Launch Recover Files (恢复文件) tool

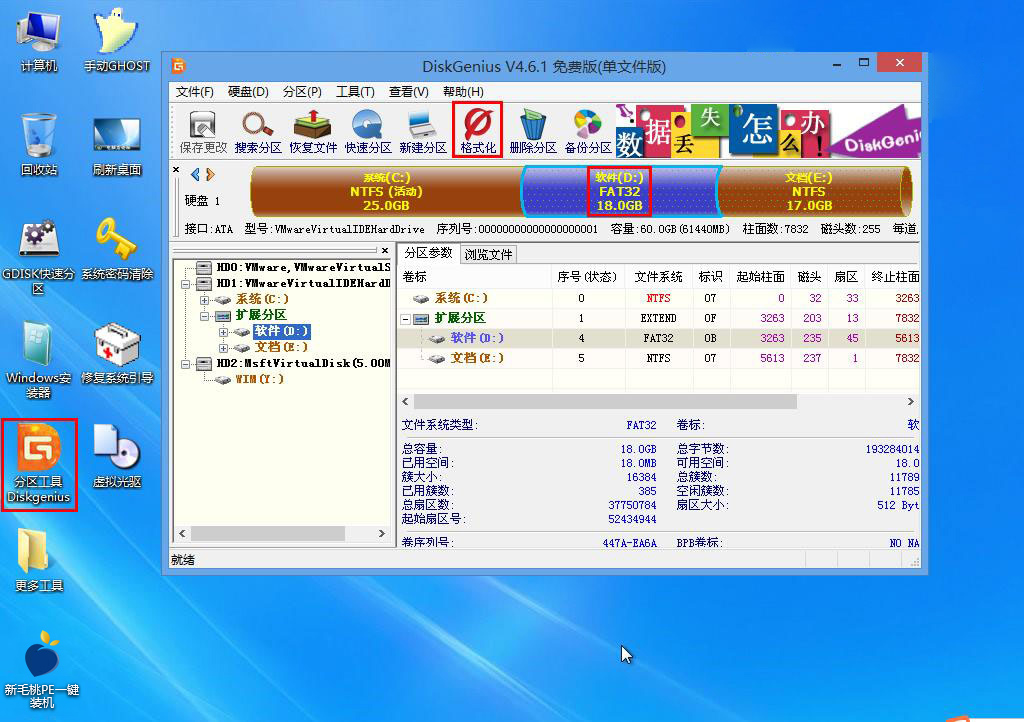(x=313, y=132)
